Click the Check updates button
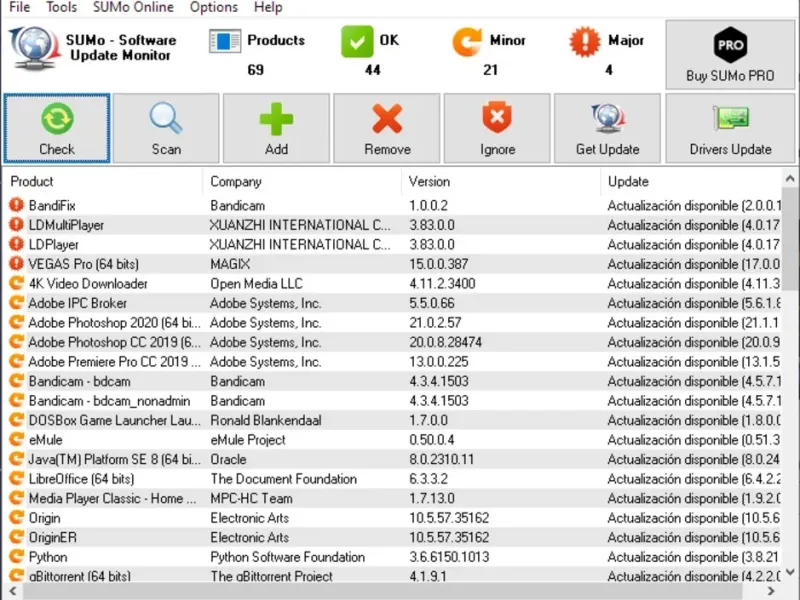 point(57,128)
